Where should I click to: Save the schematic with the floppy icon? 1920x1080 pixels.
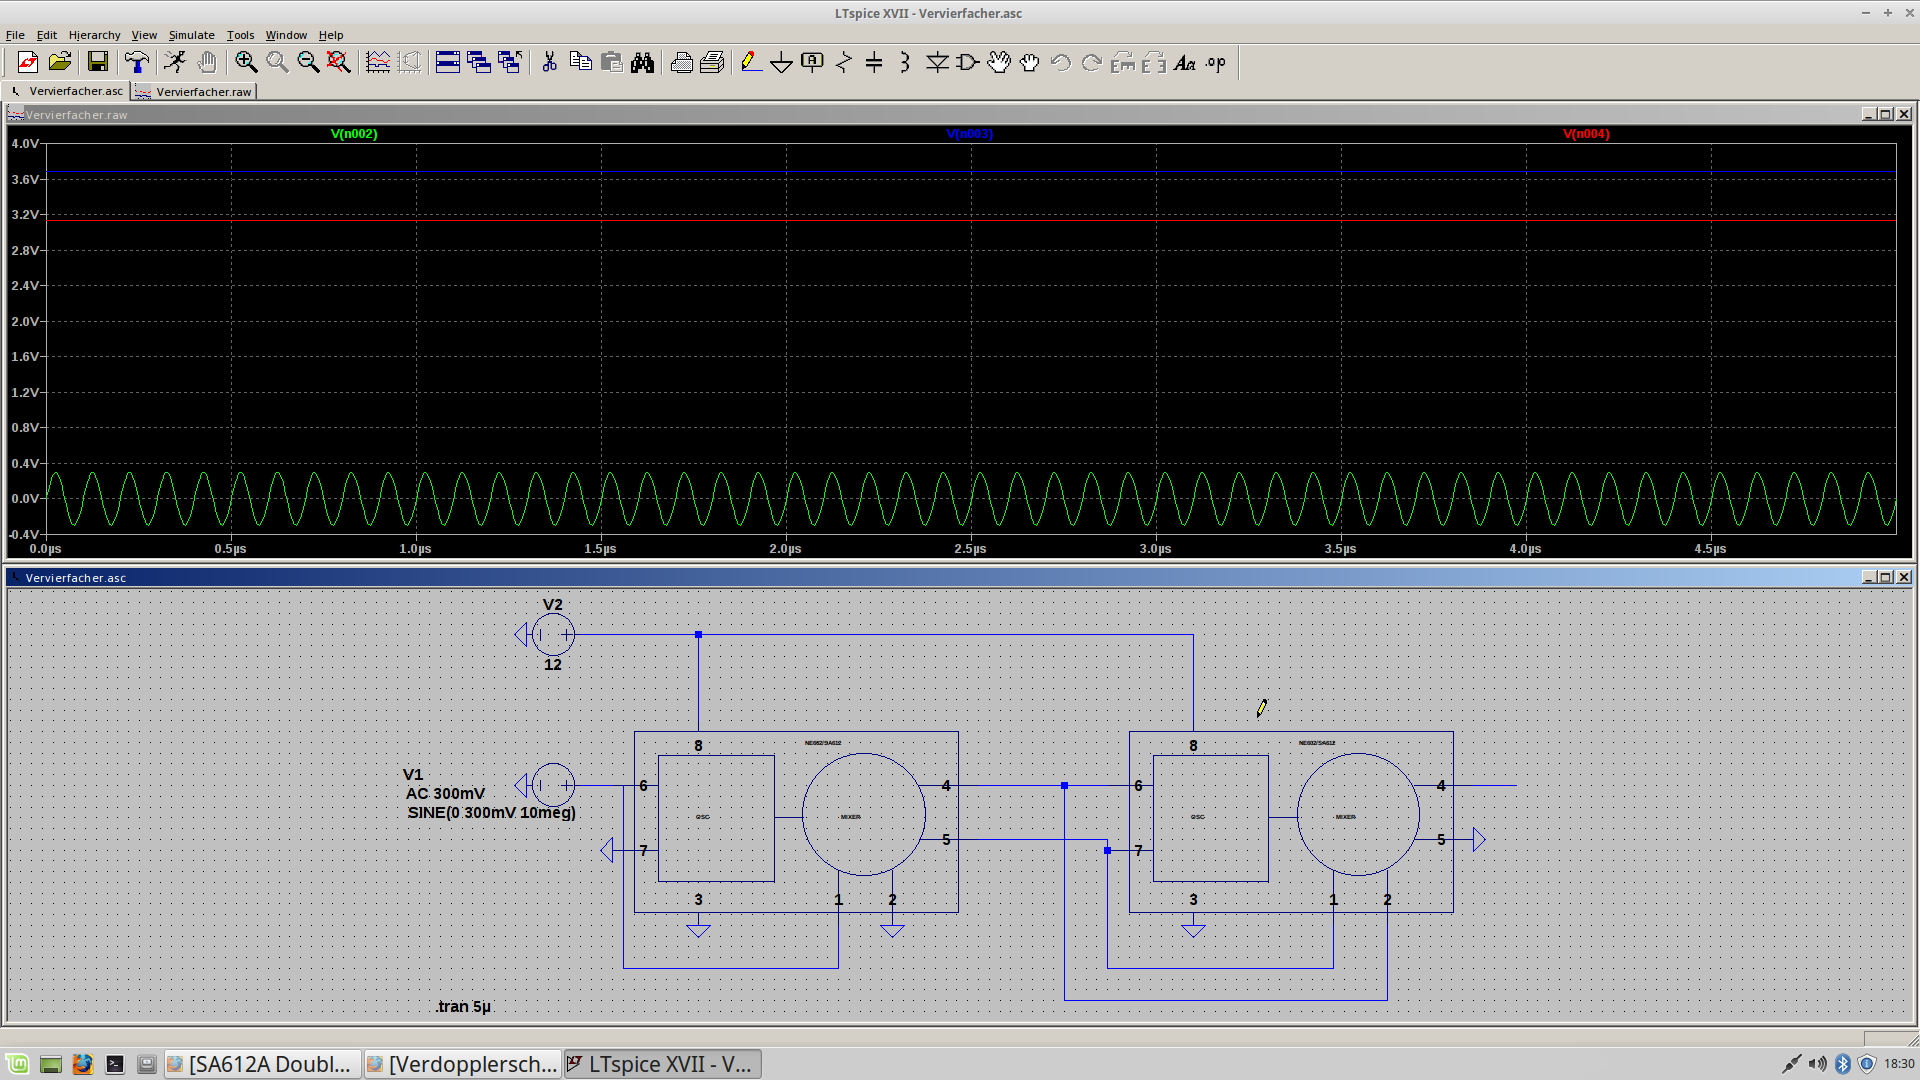97,62
